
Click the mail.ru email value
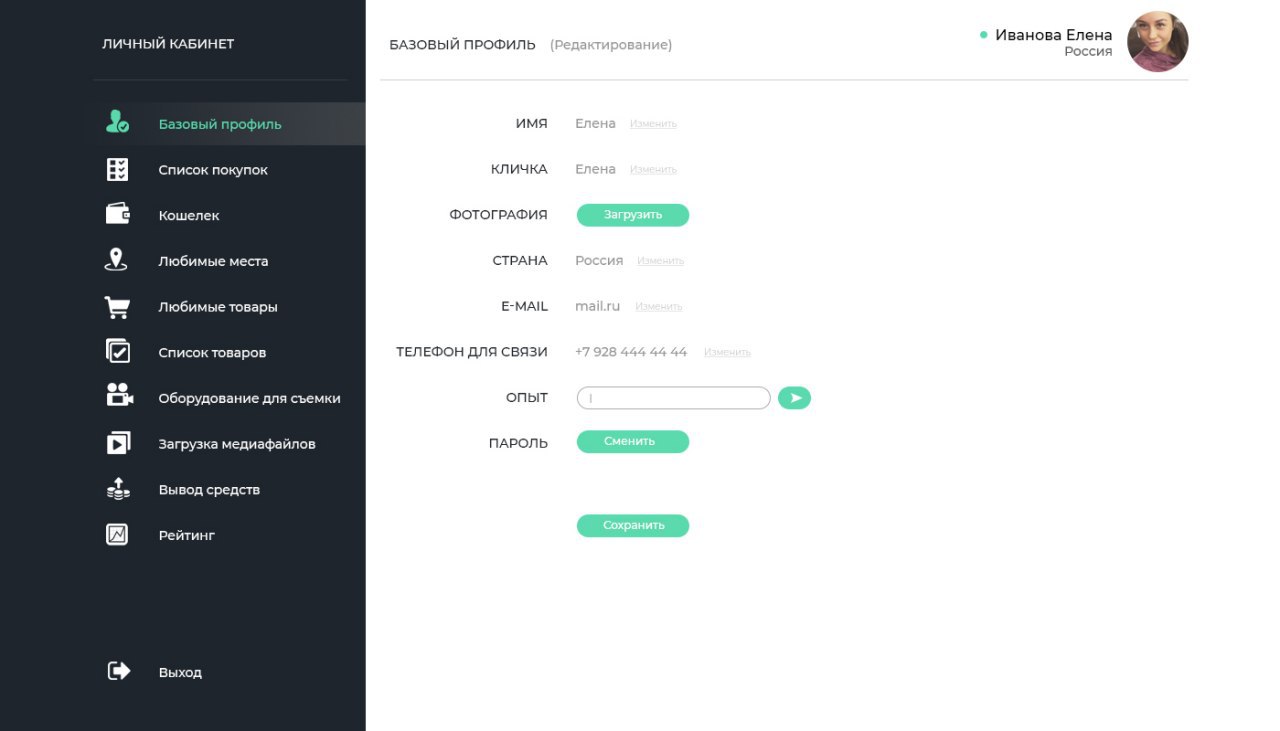pos(597,306)
